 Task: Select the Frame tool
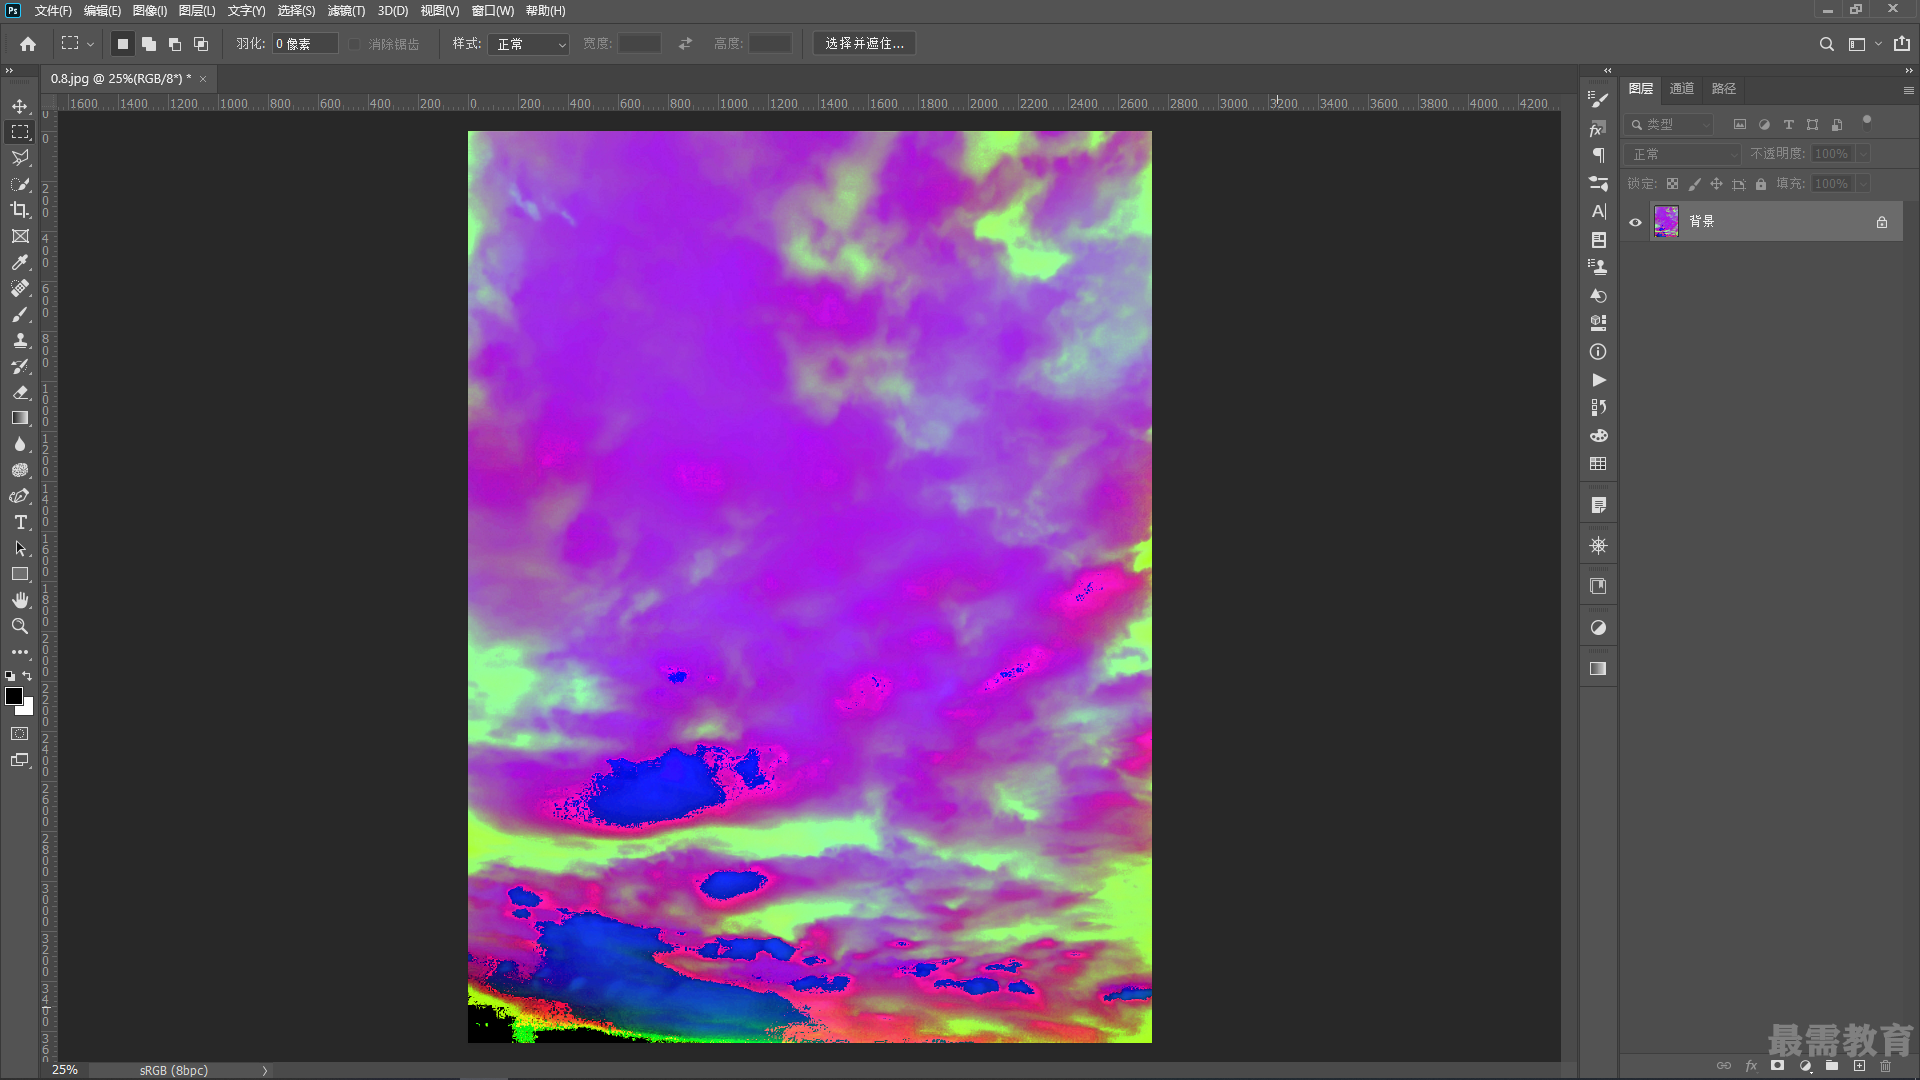pos(20,236)
